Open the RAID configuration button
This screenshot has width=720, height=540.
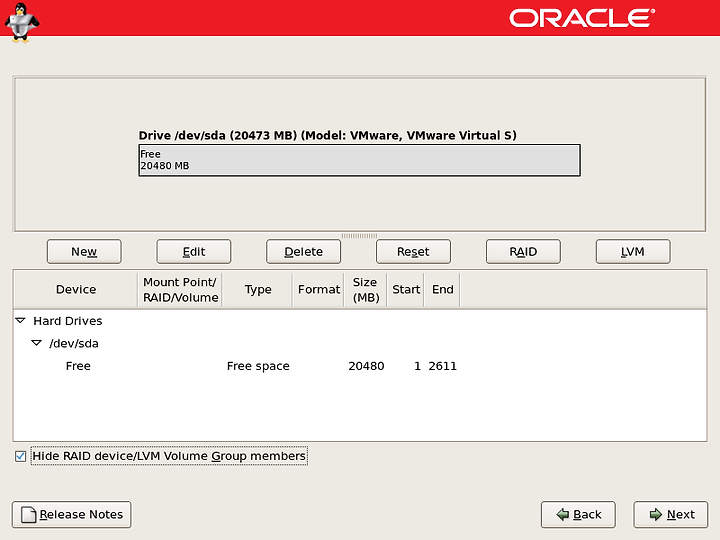pyautogui.click(x=523, y=252)
